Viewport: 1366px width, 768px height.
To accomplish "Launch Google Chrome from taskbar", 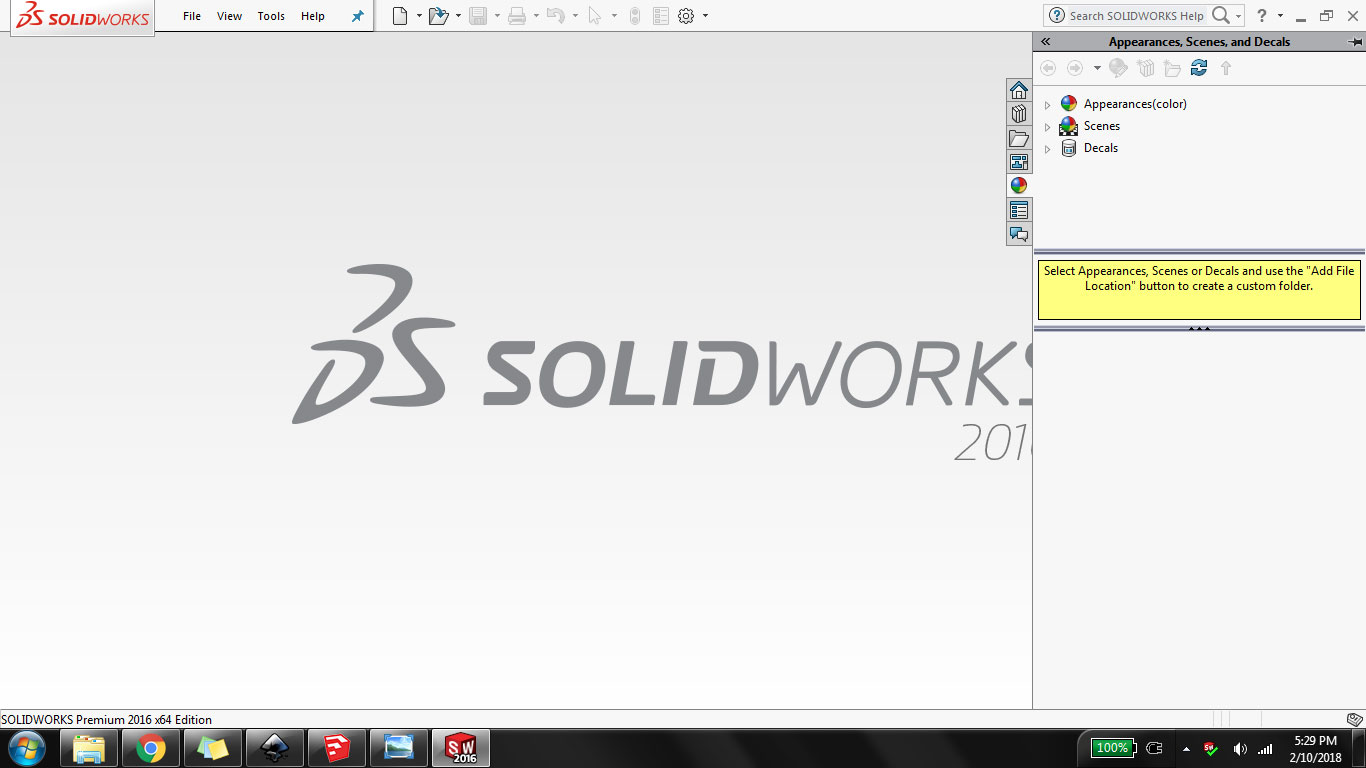I will (x=151, y=748).
